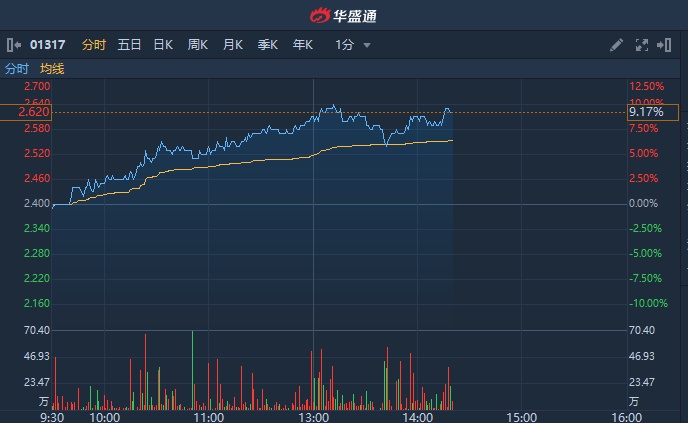Click the 0.00% baseline label
Image resolution: width=688 pixels, height=423 pixels.
point(643,204)
